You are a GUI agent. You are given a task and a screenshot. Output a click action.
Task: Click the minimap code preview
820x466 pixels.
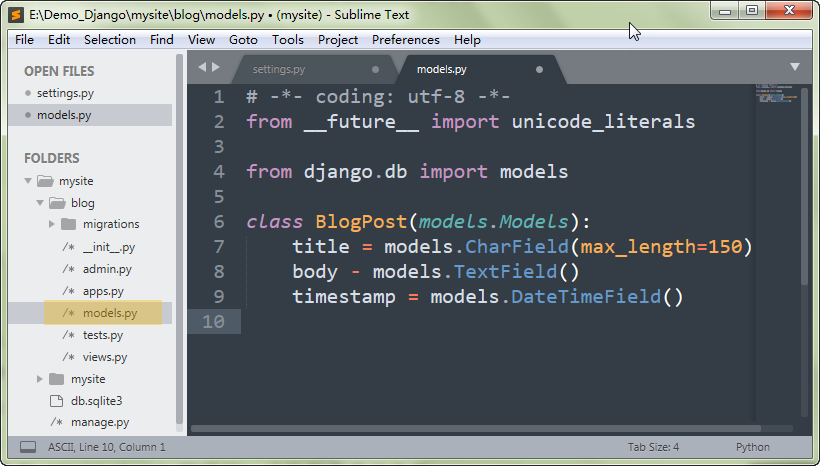point(777,93)
